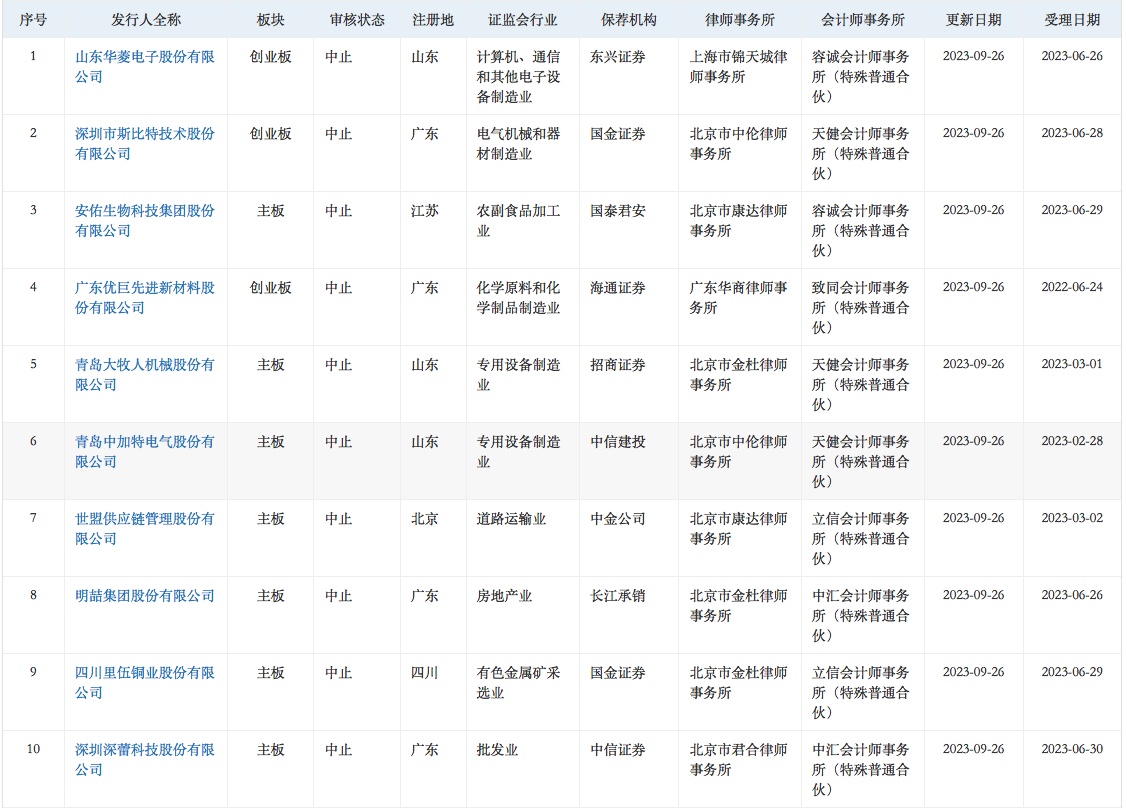Open 深圳深蕾科技股份有限公司 link
The width and height of the screenshot is (1127, 809).
point(144,759)
